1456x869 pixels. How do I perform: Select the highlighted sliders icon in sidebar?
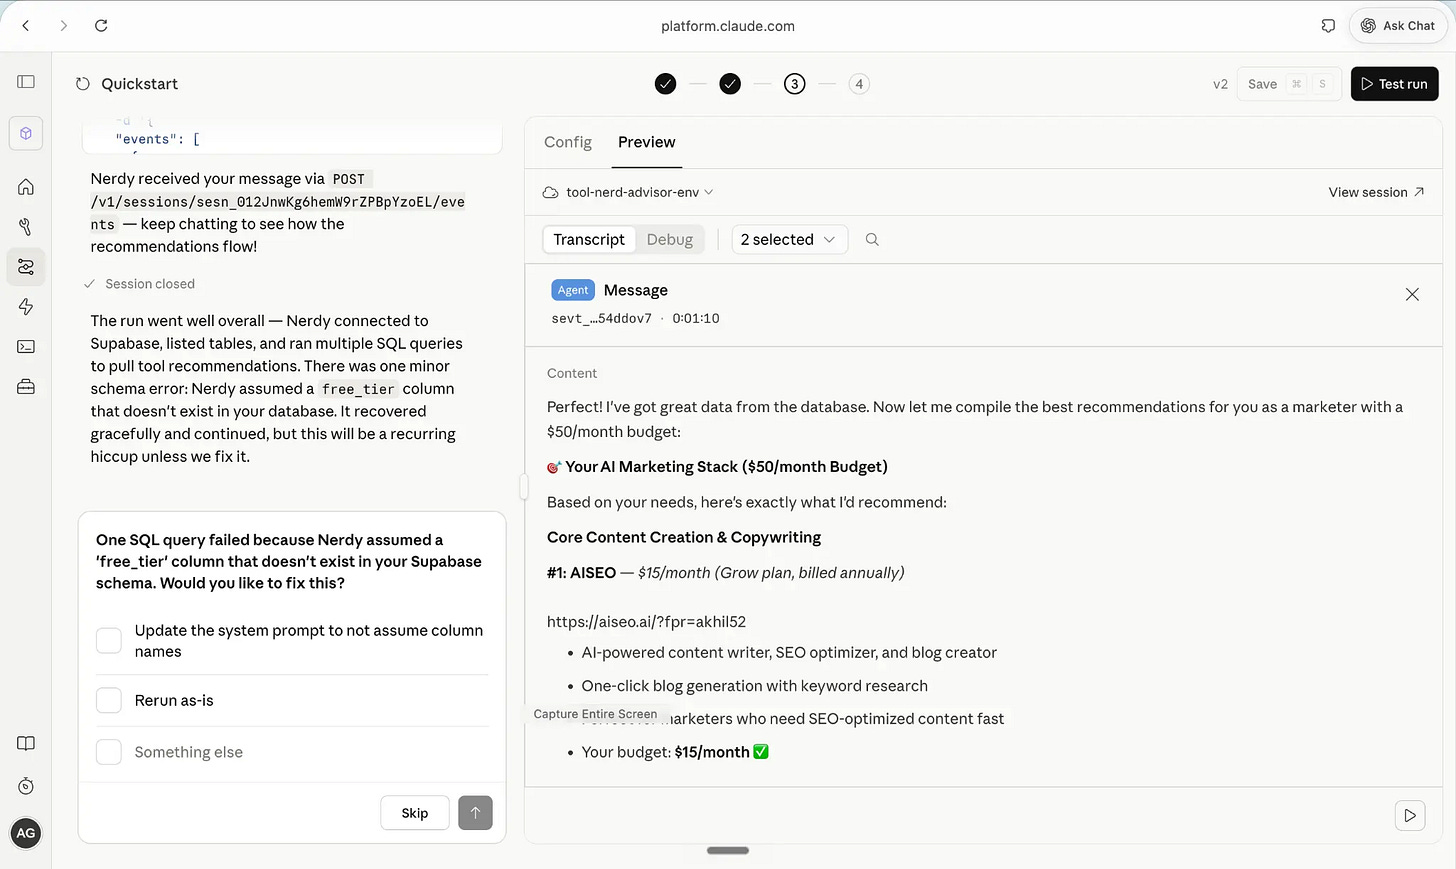[26, 267]
